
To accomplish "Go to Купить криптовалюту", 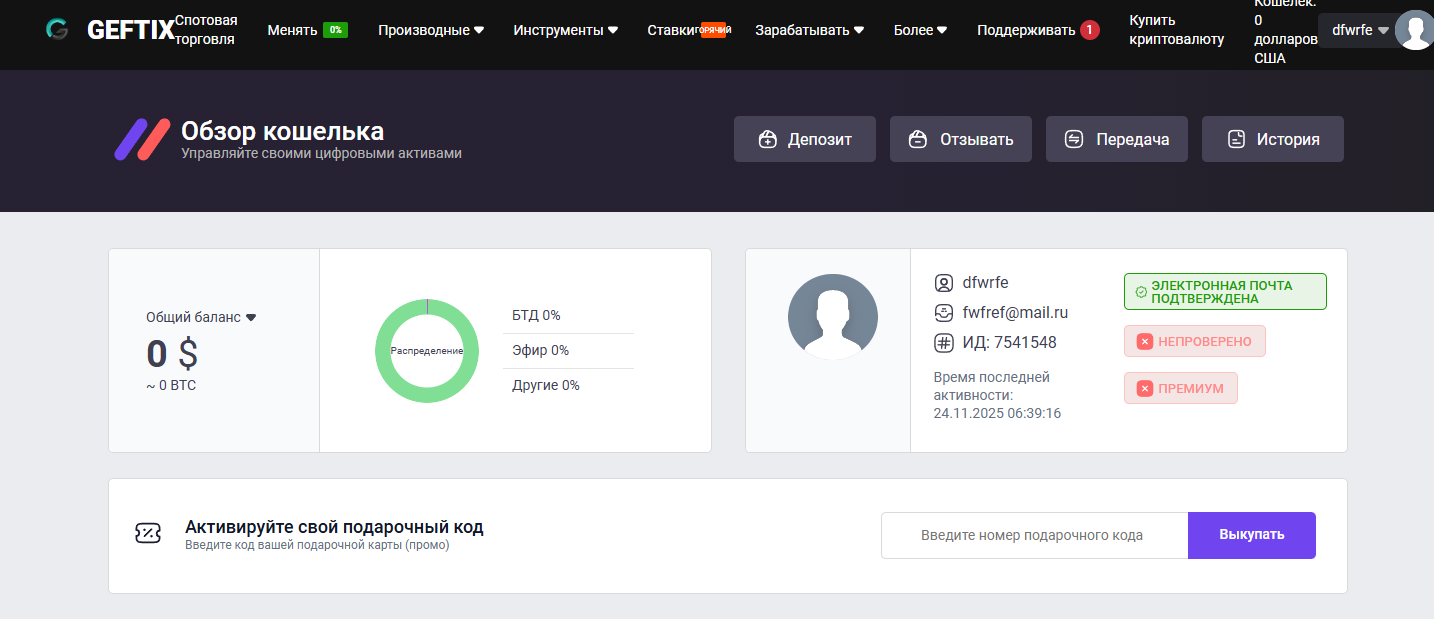I will tap(1176, 30).
